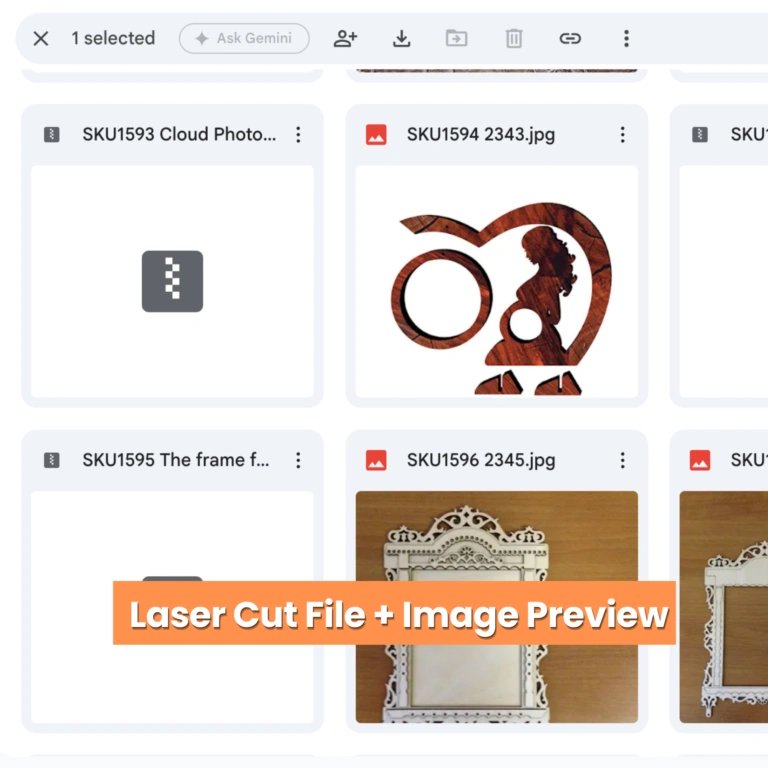Click image icon on partially visible bottom-right card
The height and width of the screenshot is (768, 768).
tap(700, 460)
